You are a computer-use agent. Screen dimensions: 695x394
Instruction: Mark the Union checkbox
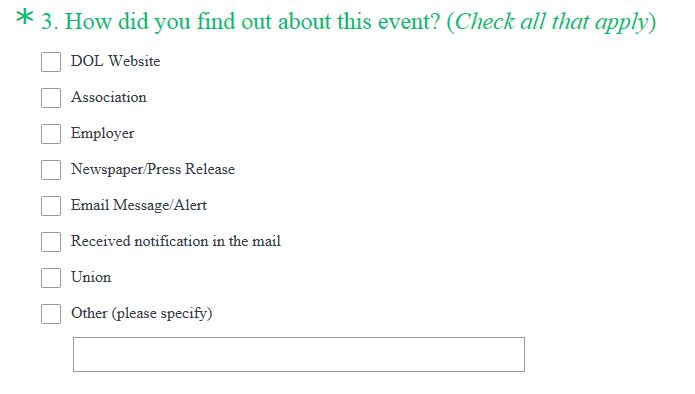(x=51, y=278)
